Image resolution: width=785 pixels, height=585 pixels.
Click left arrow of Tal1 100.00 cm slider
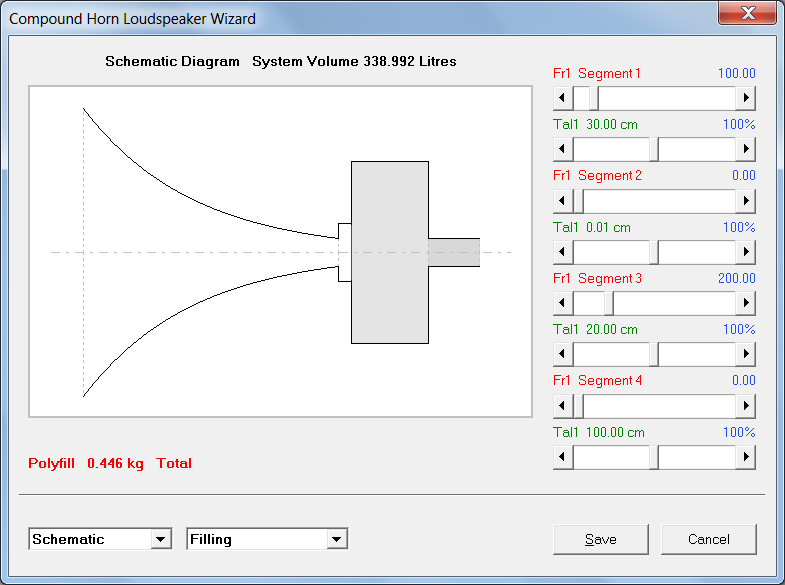pyautogui.click(x=563, y=456)
